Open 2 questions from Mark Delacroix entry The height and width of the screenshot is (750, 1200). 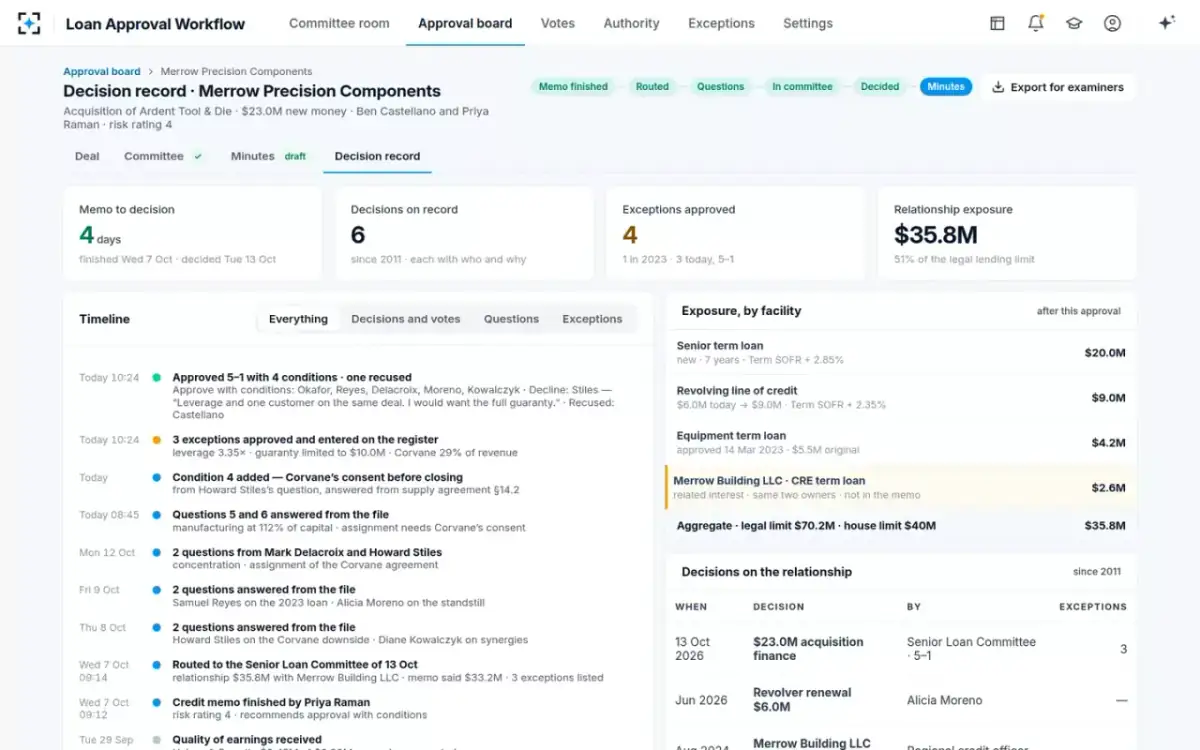pyautogui.click(x=360, y=558)
